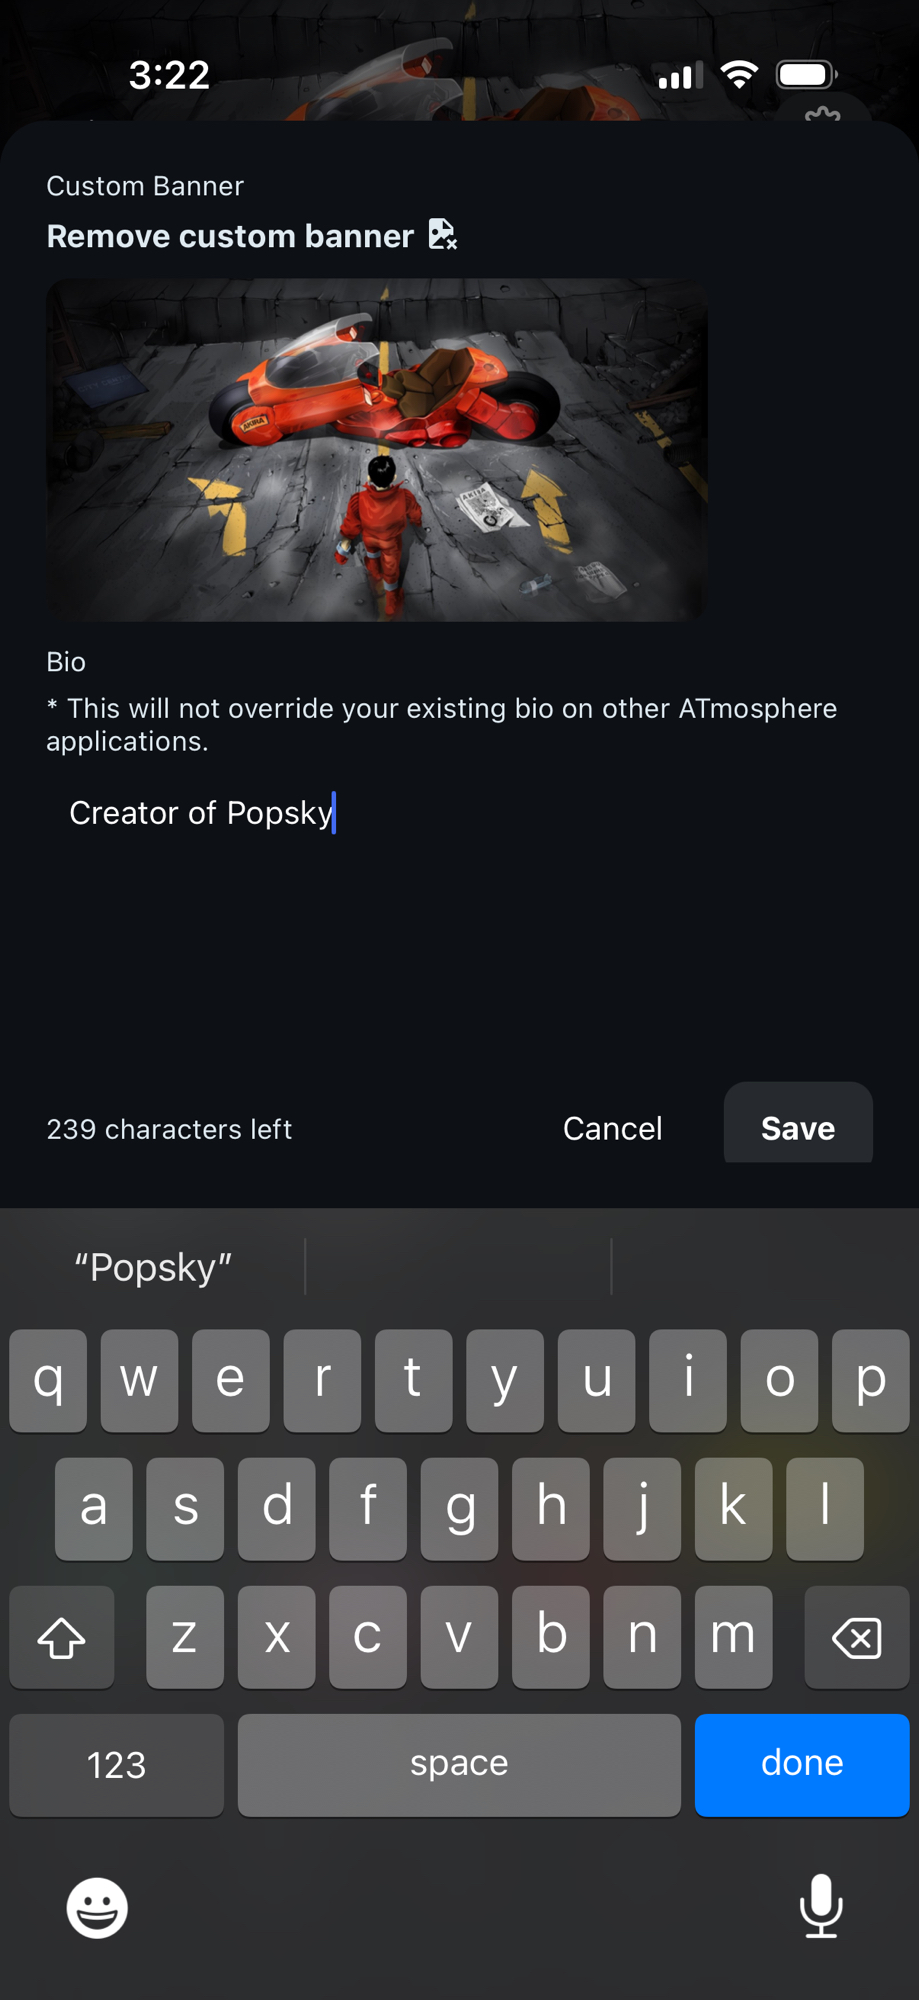Tap the Wi-Fi status icon
This screenshot has height=2000, width=919.
coord(739,75)
